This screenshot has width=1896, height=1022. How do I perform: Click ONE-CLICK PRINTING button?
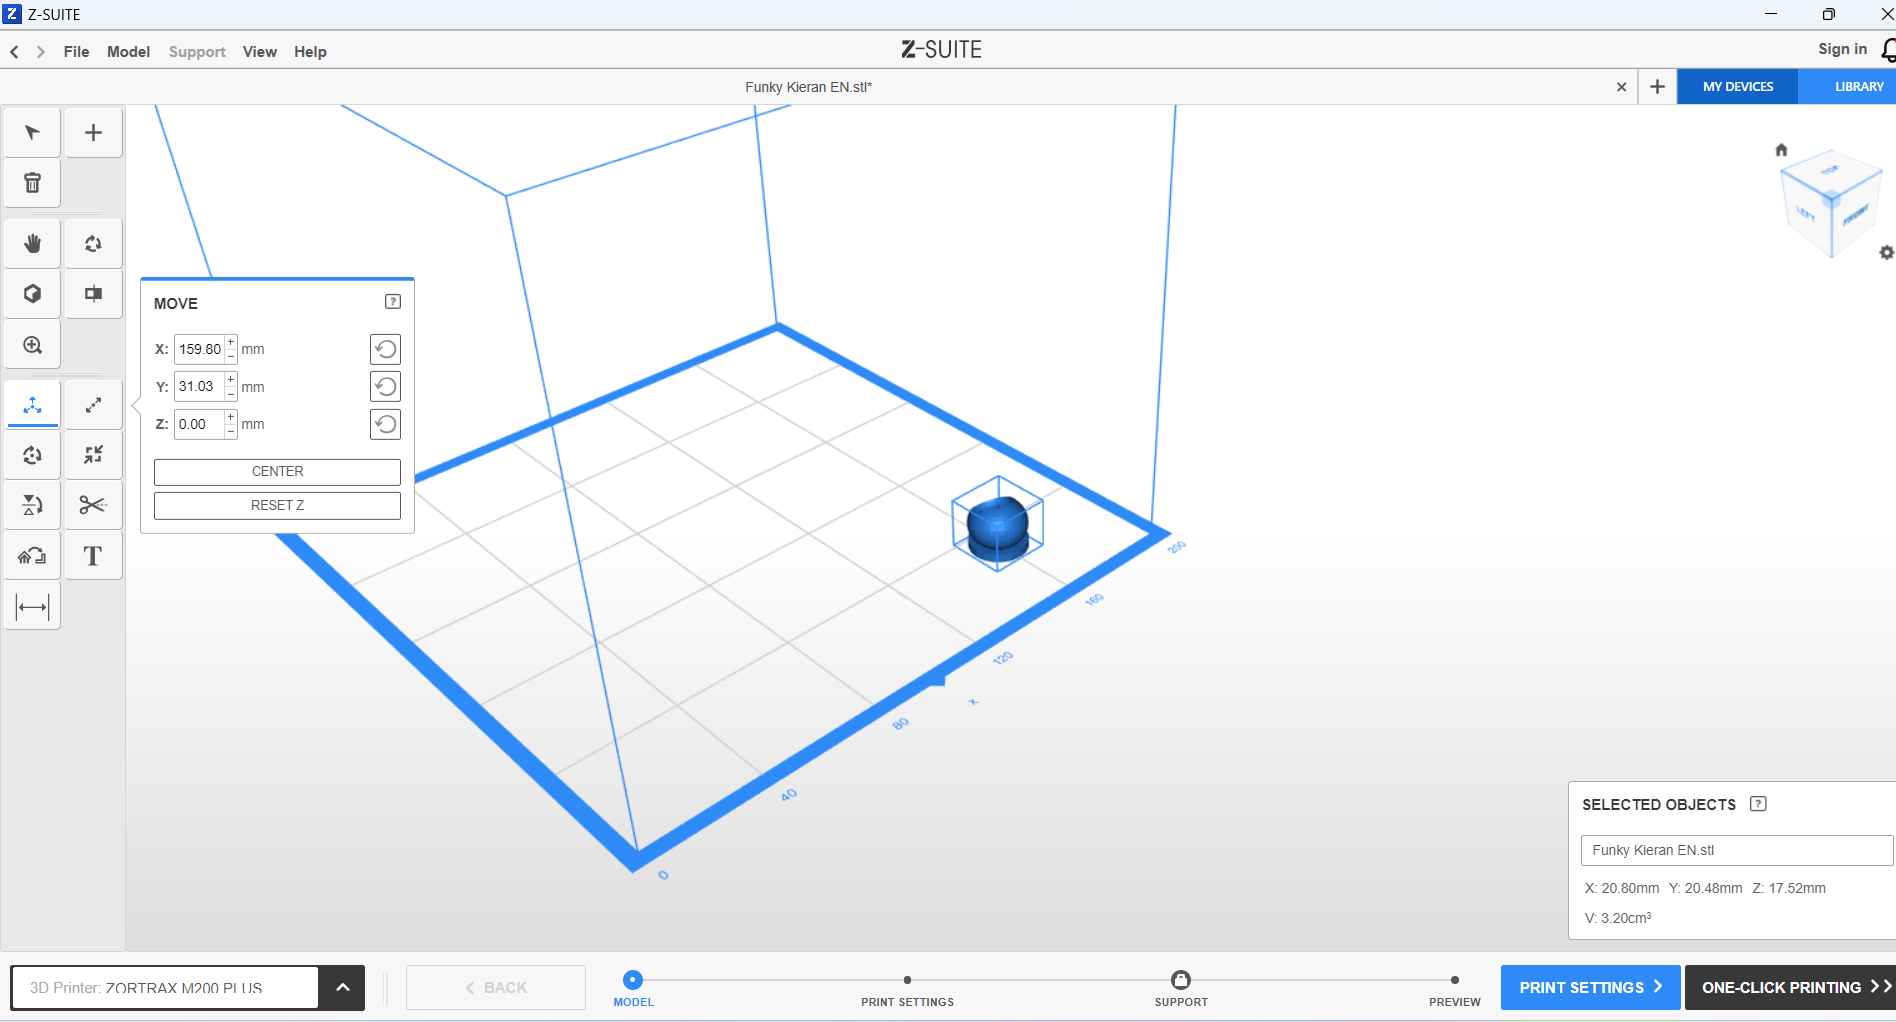coord(1790,988)
